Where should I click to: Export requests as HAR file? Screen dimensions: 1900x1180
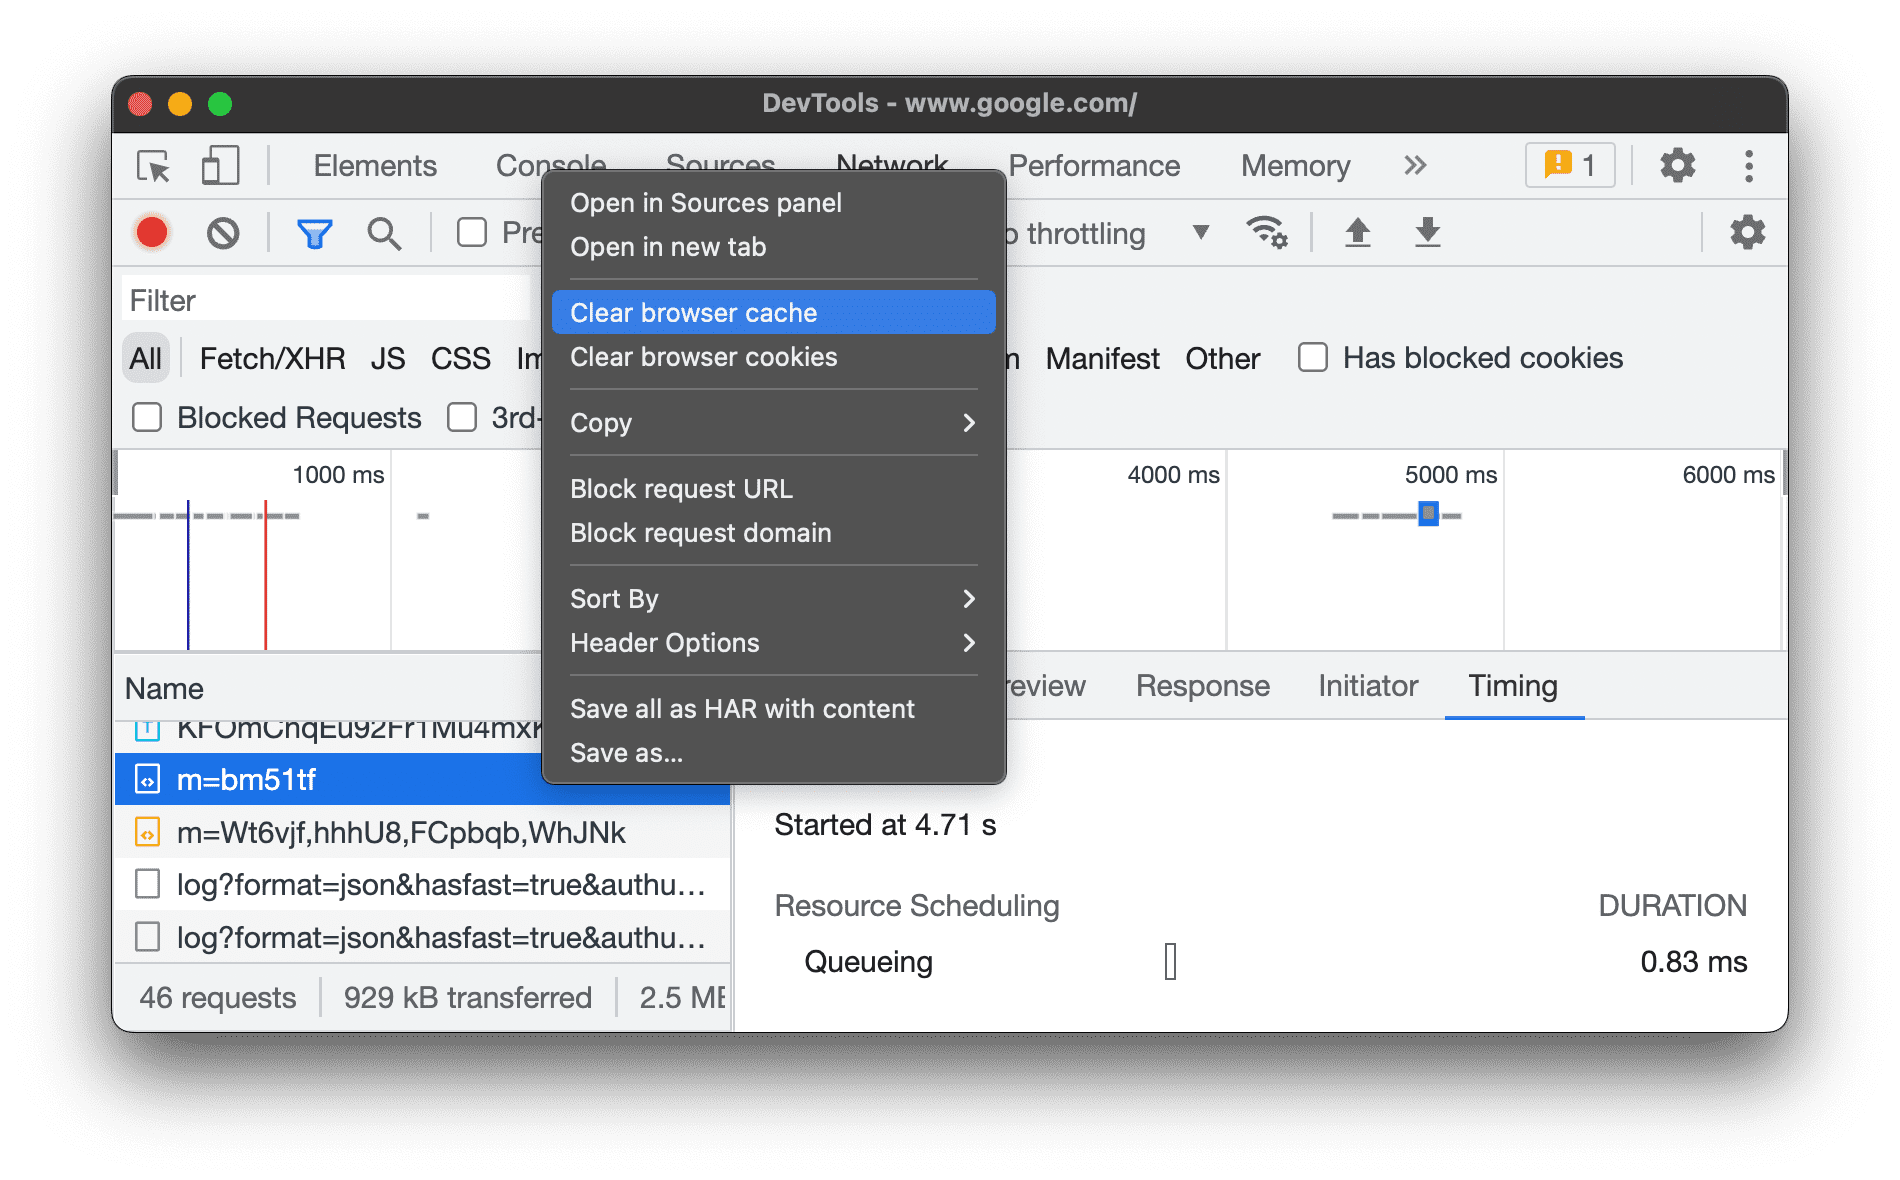point(1427,232)
